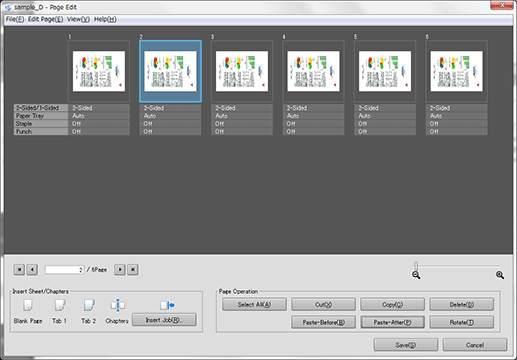Select the page 4 thumbnail
This screenshot has height=360, width=517.
tap(313, 71)
